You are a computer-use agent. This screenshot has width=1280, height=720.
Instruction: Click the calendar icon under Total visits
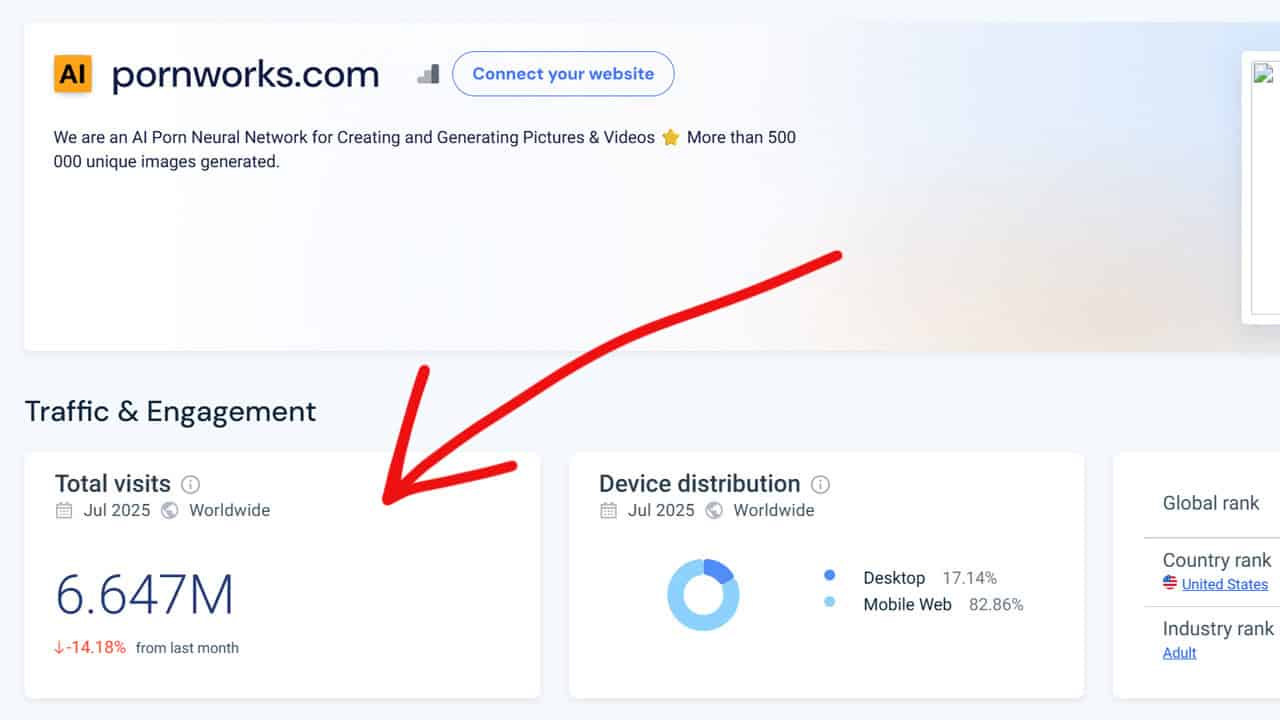[x=64, y=511]
